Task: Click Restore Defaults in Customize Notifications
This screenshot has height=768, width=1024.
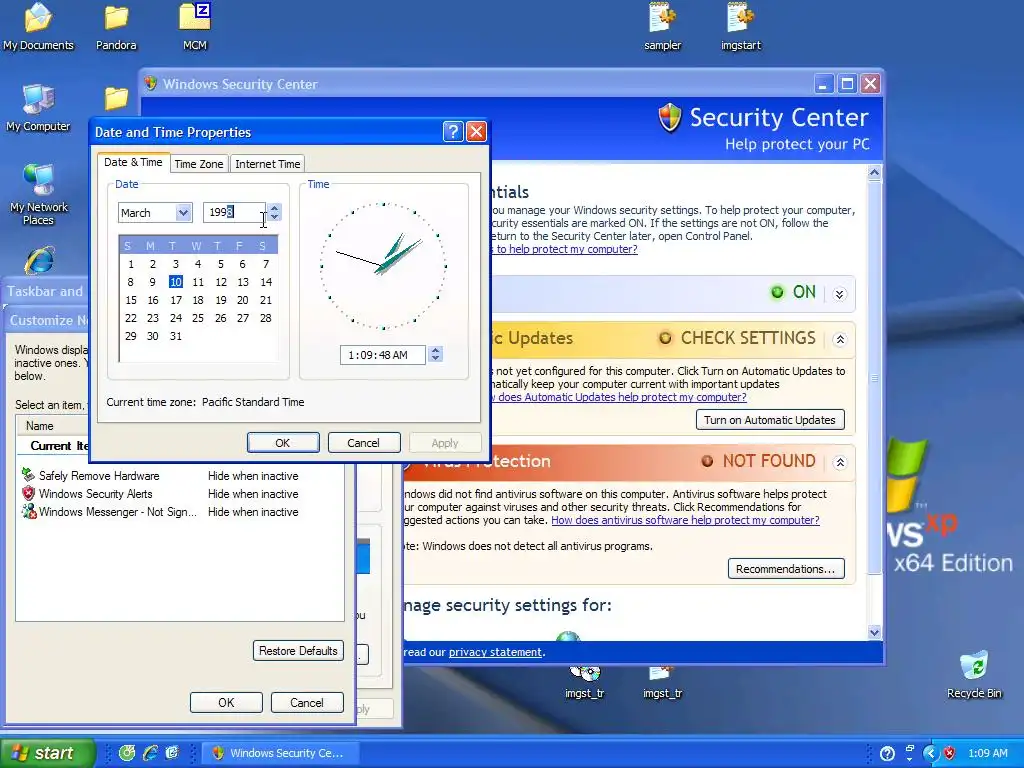Action: (x=298, y=650)
